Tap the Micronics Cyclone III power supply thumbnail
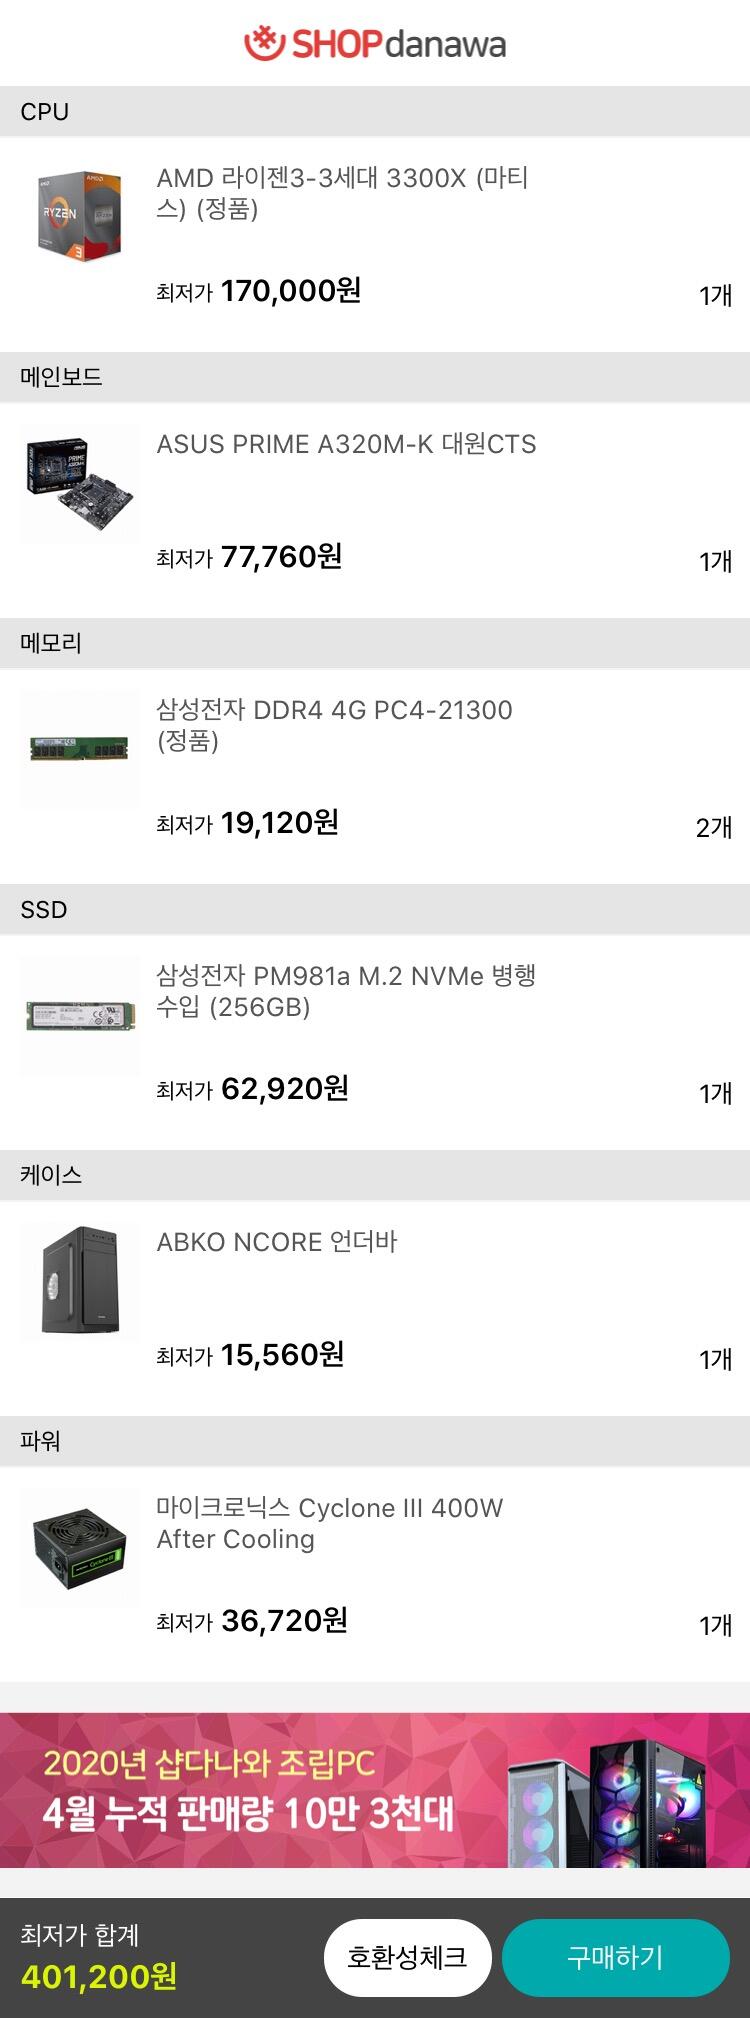The height and width of the screenshot is (2018, 750). (x=80, y=1547)
